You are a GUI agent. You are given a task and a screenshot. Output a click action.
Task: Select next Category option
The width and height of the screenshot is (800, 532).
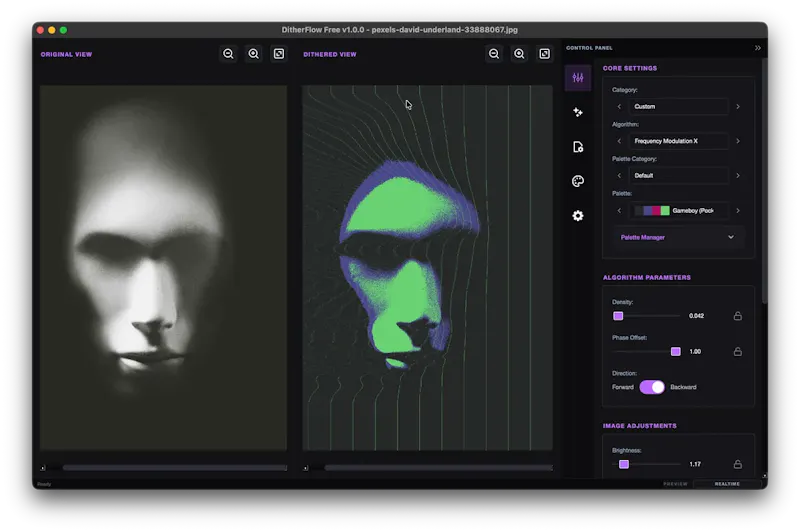coord(738,107)
